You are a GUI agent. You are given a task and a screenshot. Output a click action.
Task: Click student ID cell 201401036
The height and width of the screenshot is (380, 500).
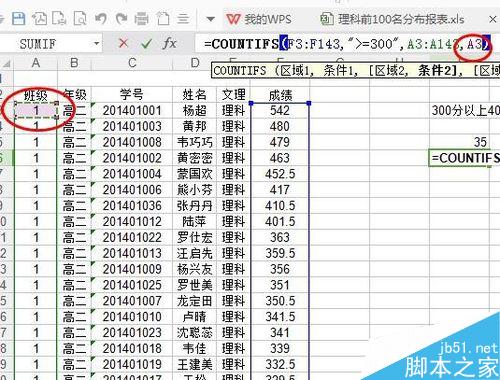[132, 206]
